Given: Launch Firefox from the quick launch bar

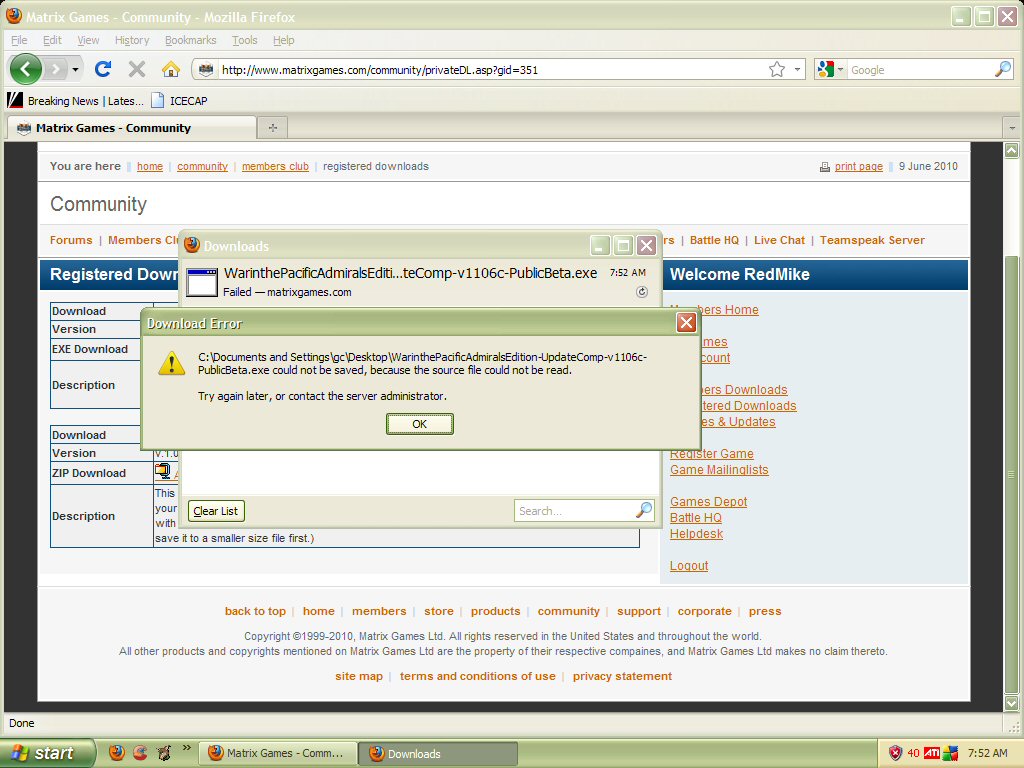Looking at the screenshot, I should tap(116, 753).
